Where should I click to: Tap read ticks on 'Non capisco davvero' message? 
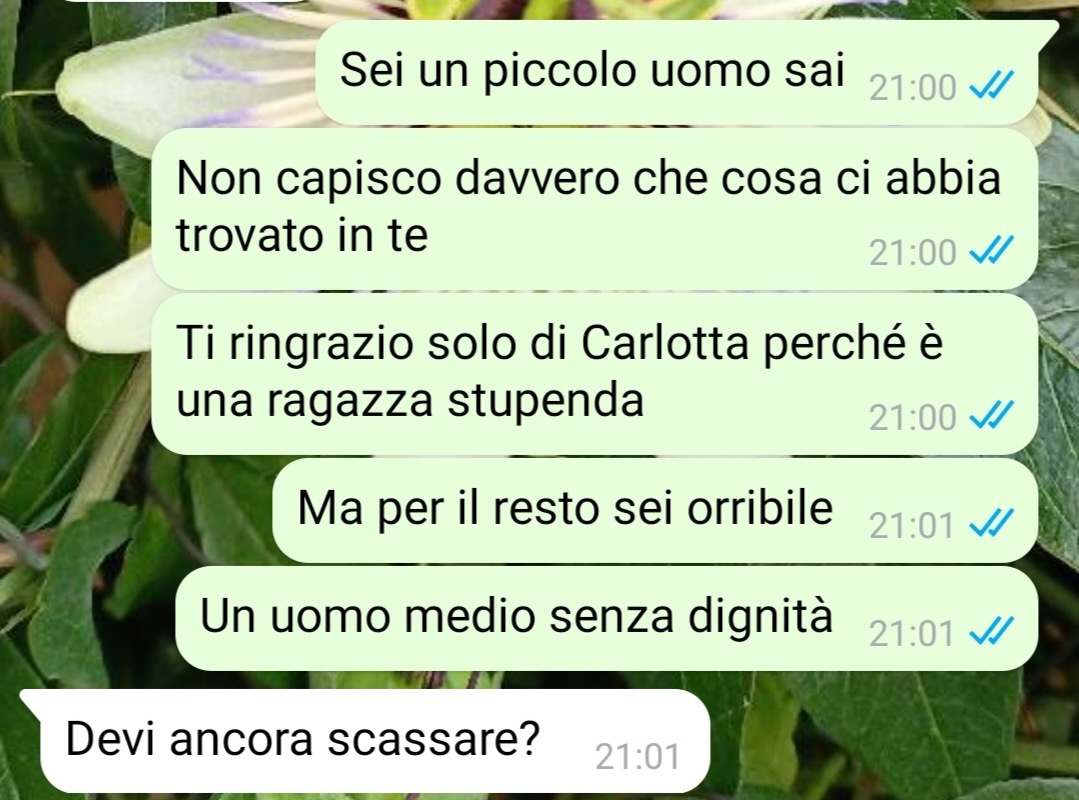pos(991,251)
